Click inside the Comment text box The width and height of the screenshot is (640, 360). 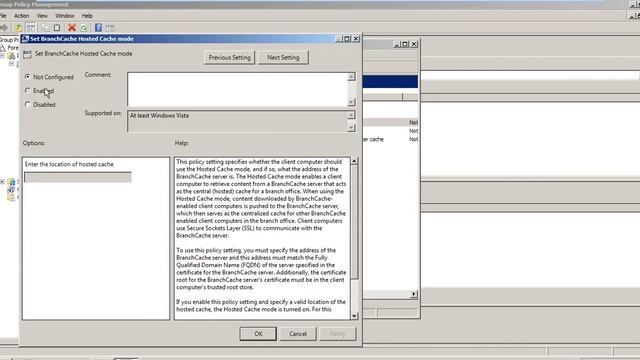click(237, 89)
